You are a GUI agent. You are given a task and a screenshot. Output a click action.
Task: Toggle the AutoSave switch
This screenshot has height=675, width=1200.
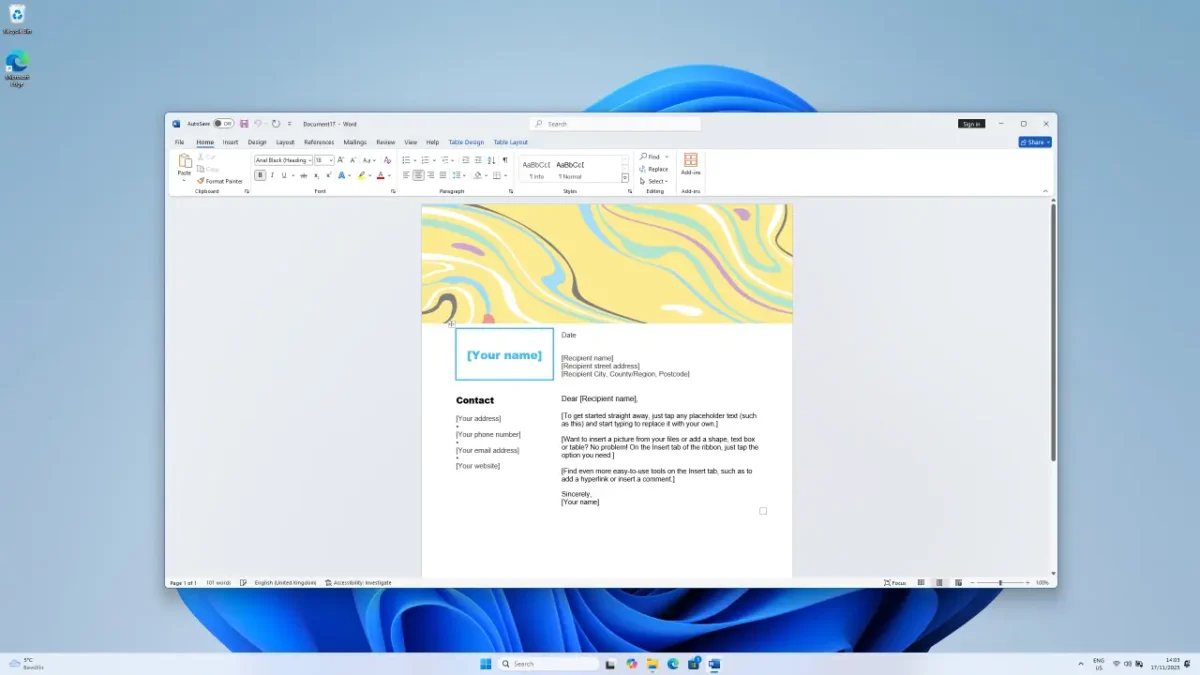click(223, 124)
